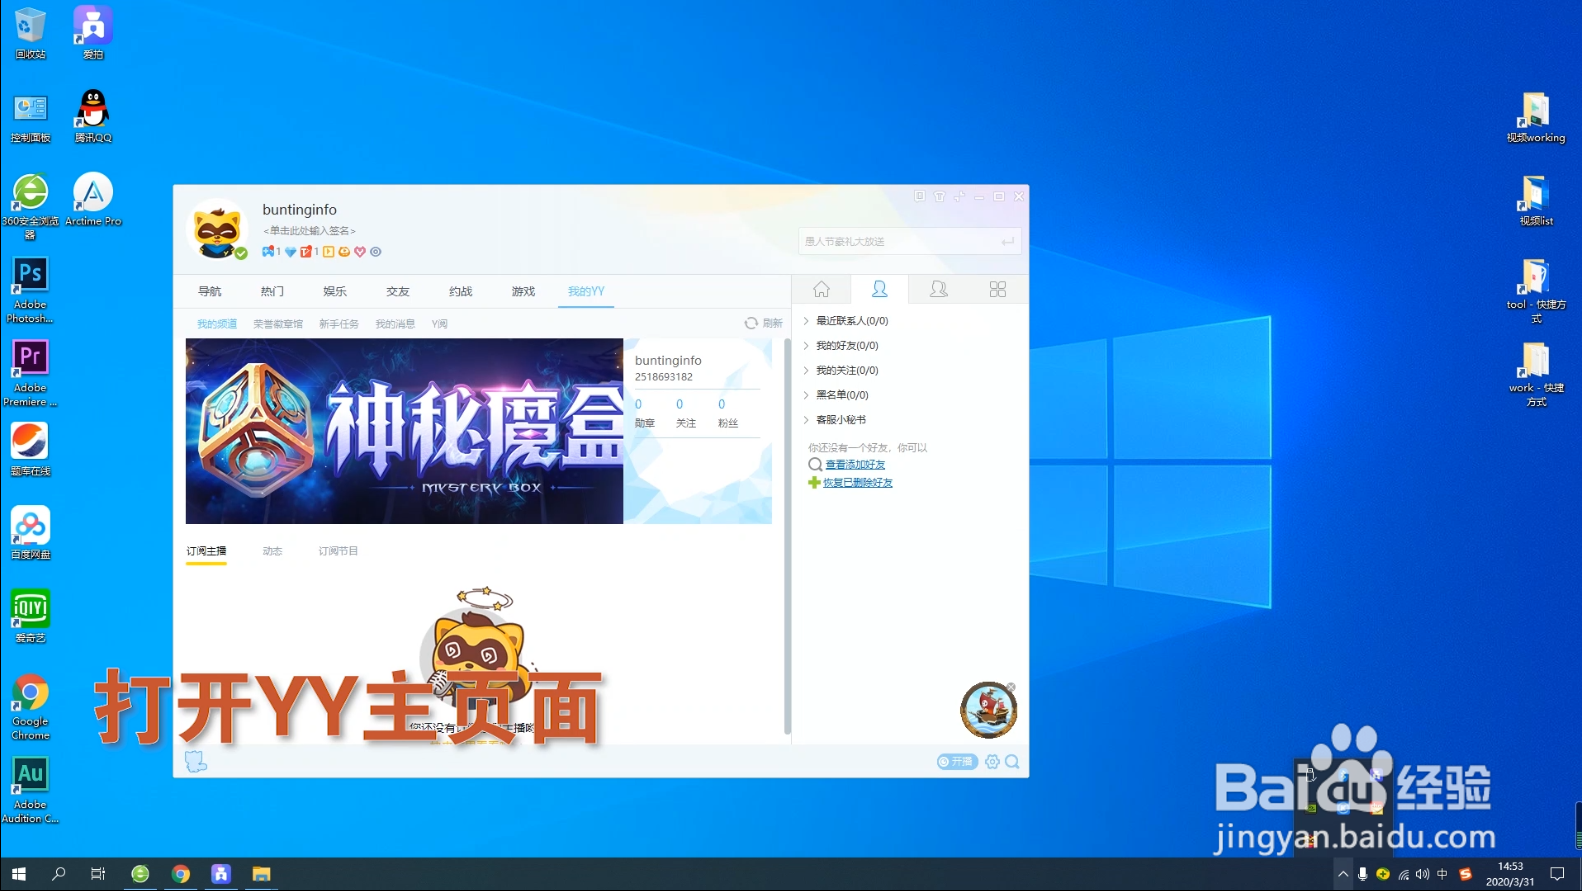Open Adobe Premiere desktop icon

click(x=30, y=373)
